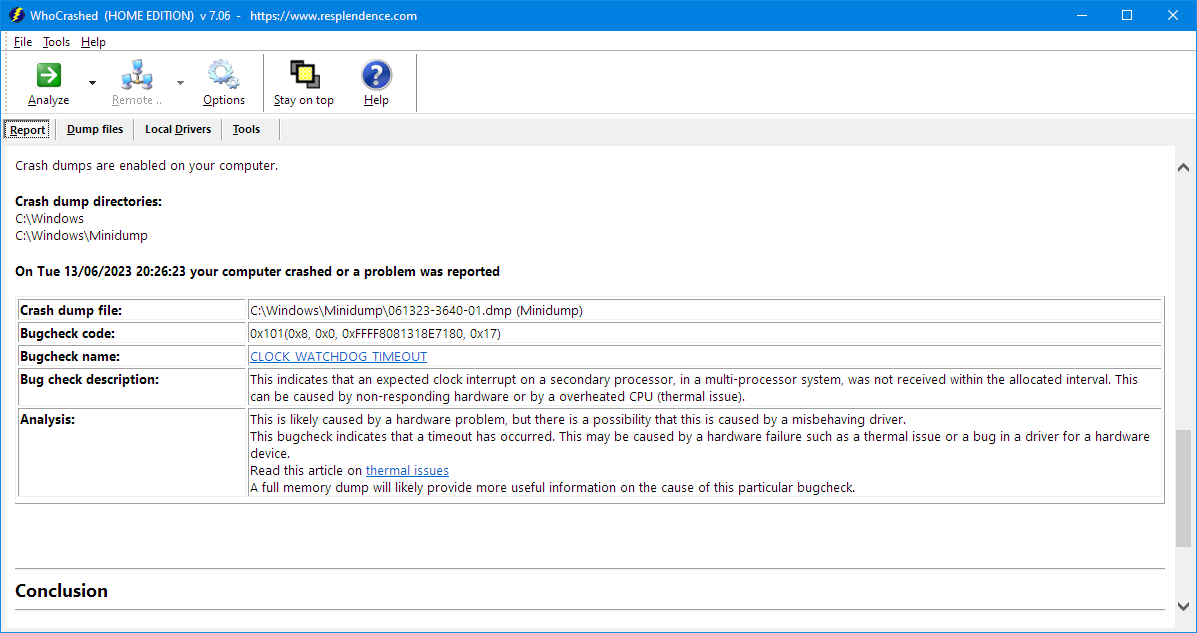Open Options gear icon
Screen dimensions: 1197x633
[x=224, y=76]
